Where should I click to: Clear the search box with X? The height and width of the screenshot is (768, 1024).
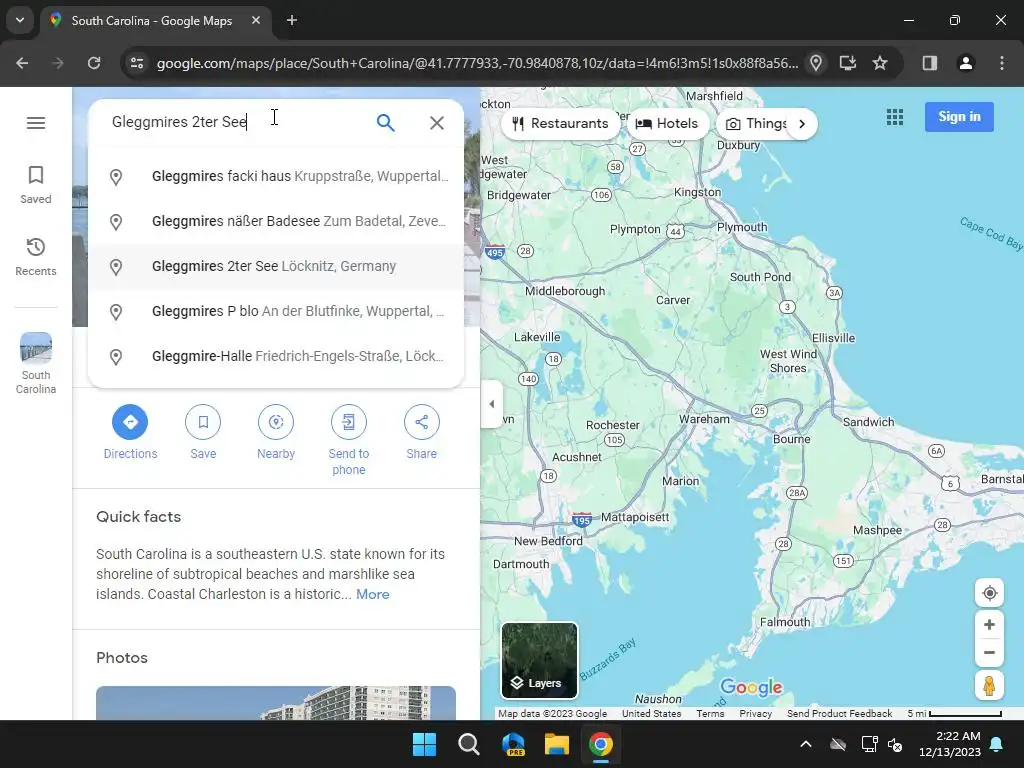point(437,122)
